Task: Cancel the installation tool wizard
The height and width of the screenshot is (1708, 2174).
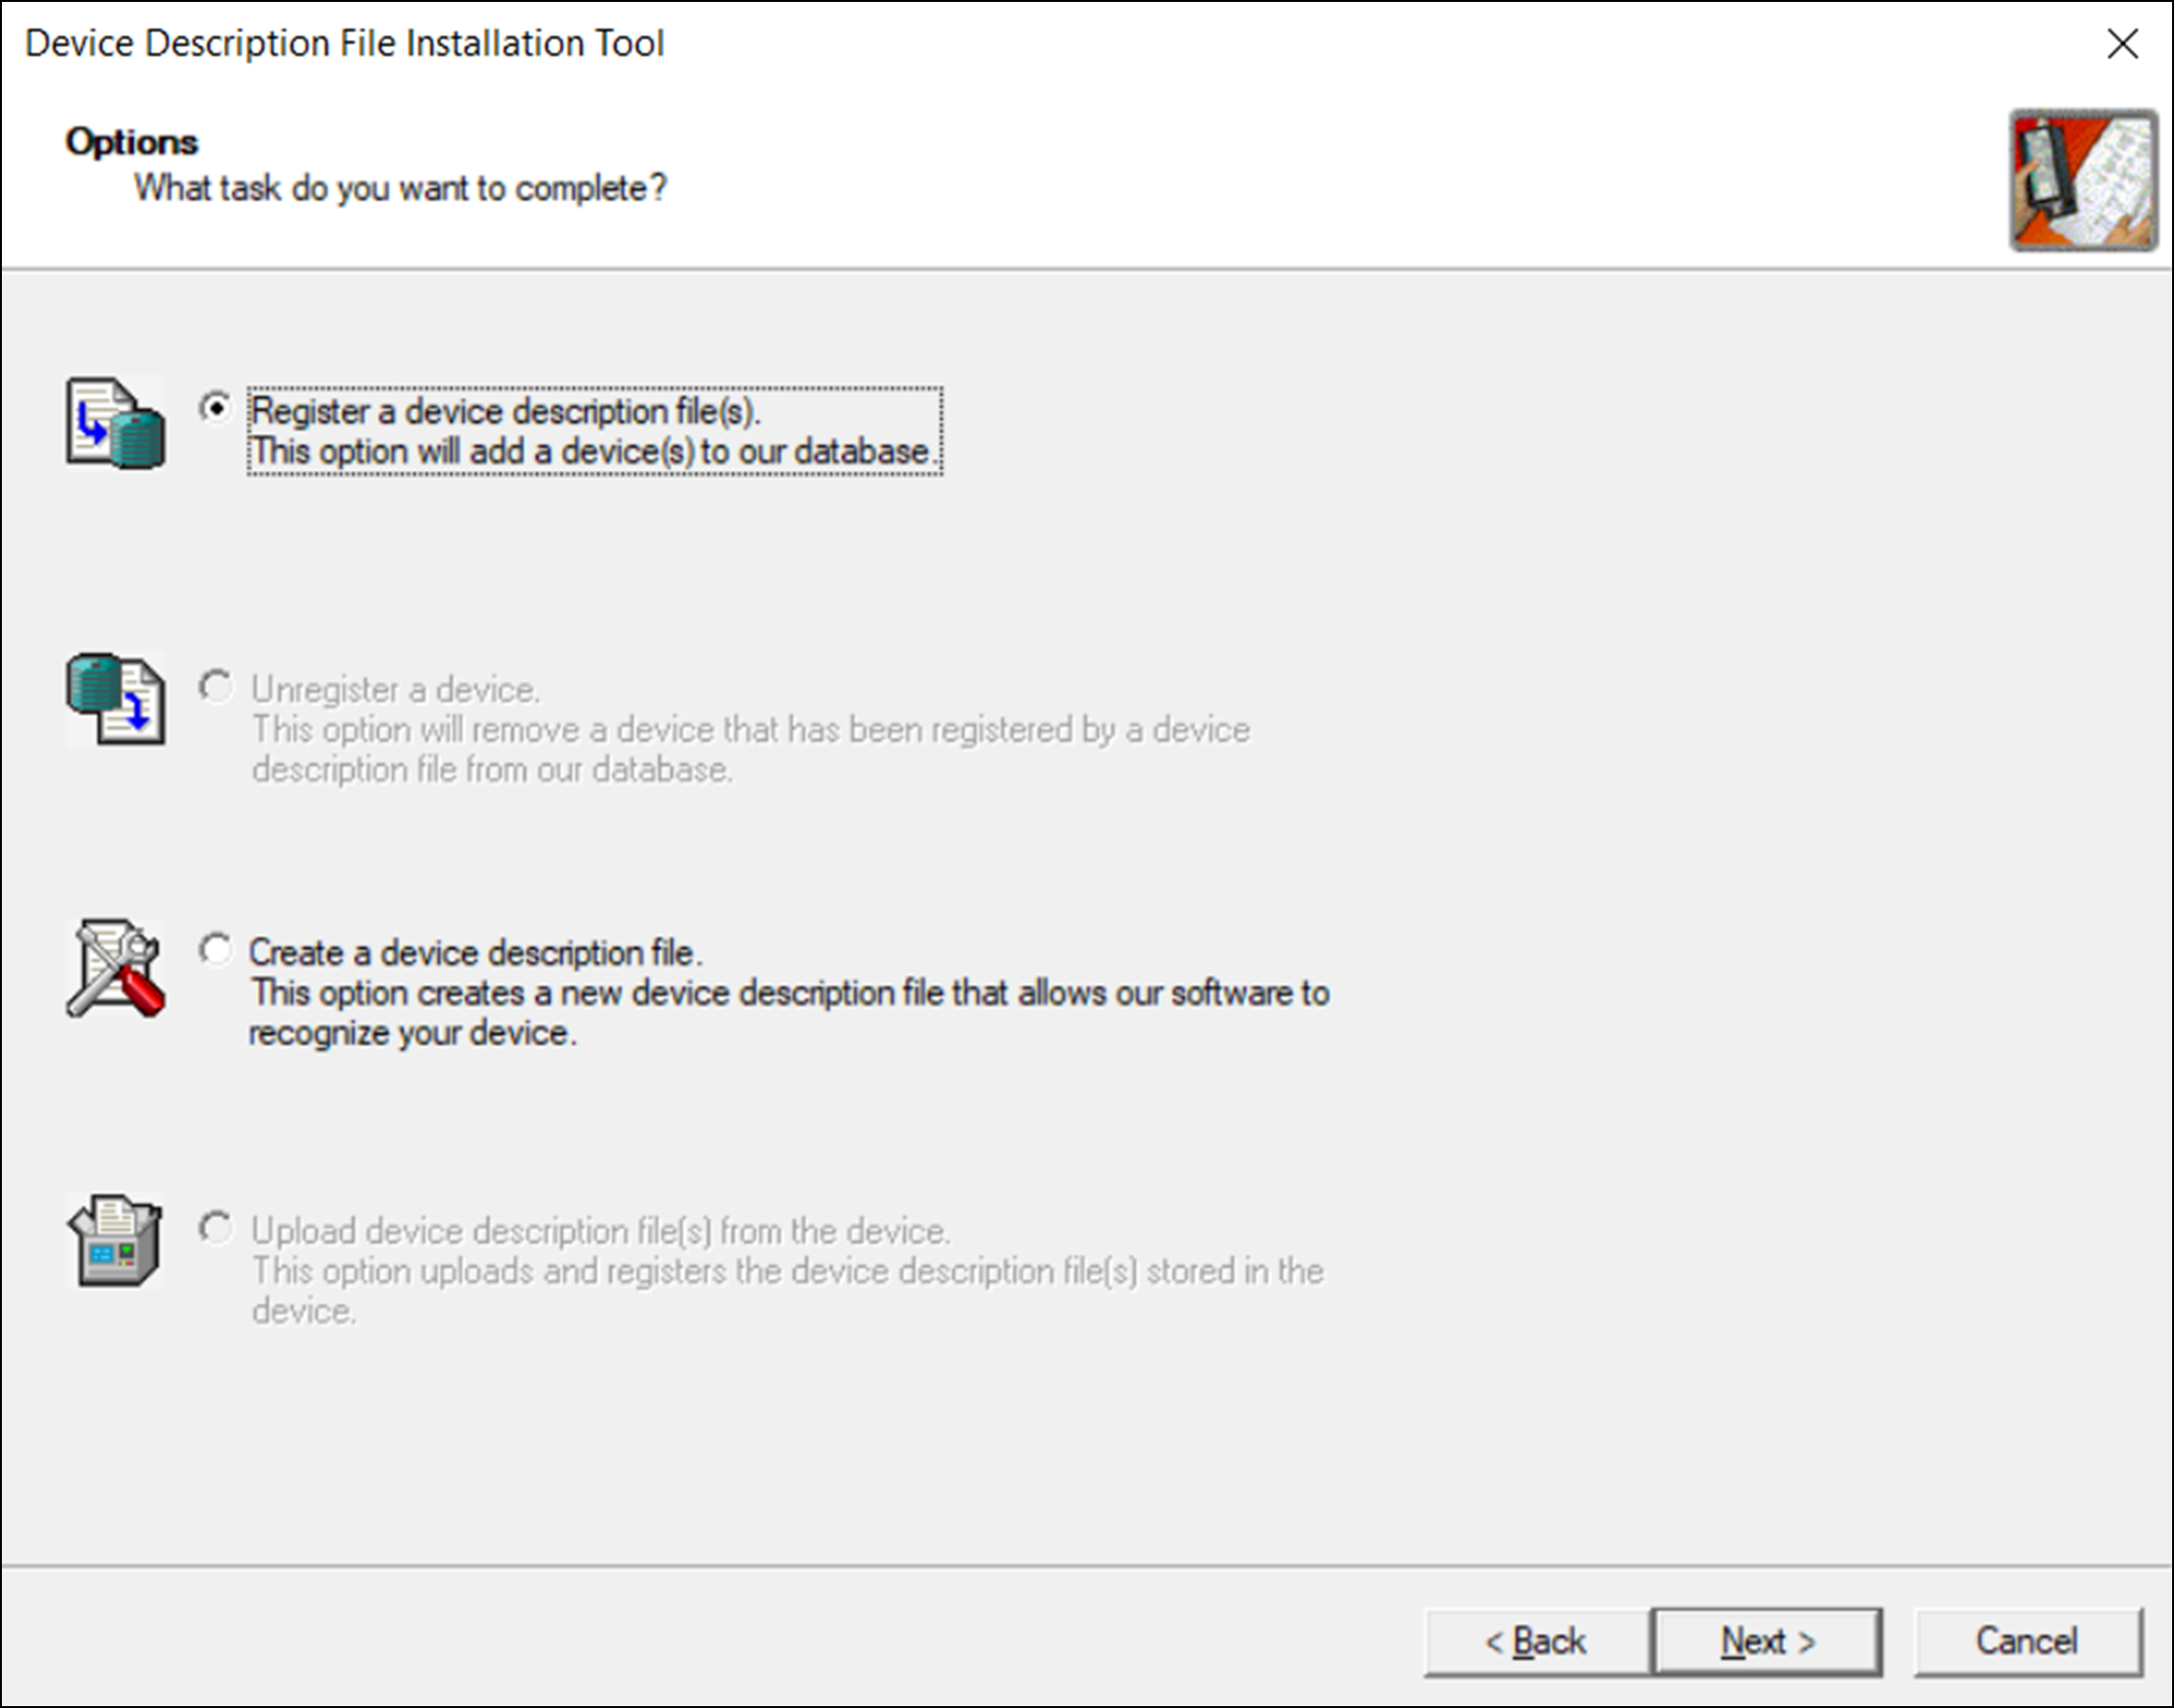Action: tap(2027, 1641)
